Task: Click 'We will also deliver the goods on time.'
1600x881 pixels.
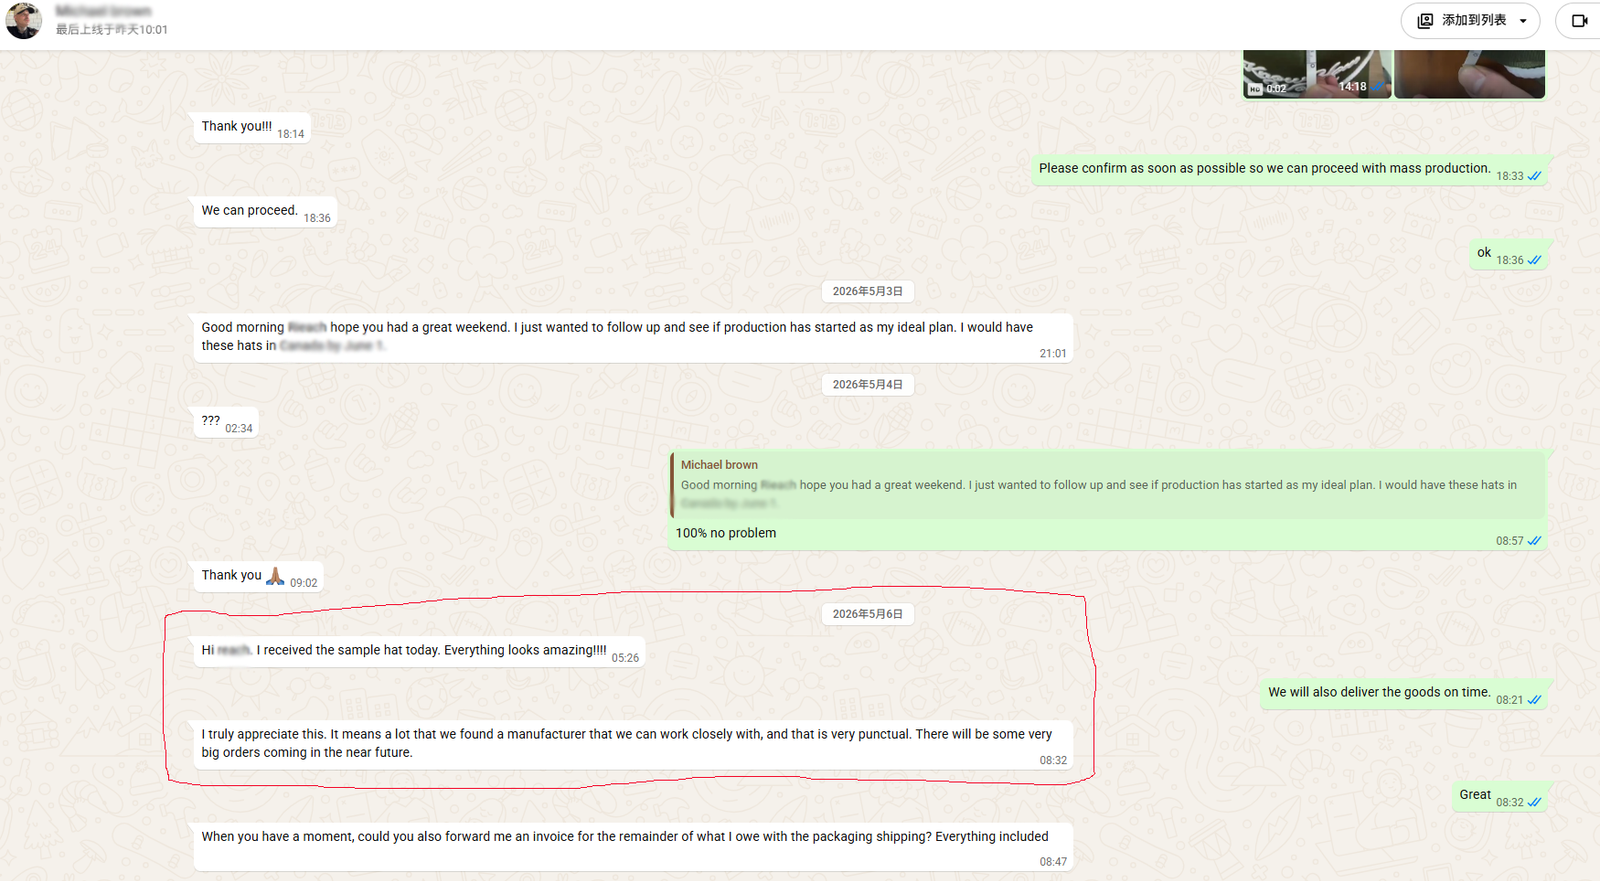Action: click(x=1404, y=693)
